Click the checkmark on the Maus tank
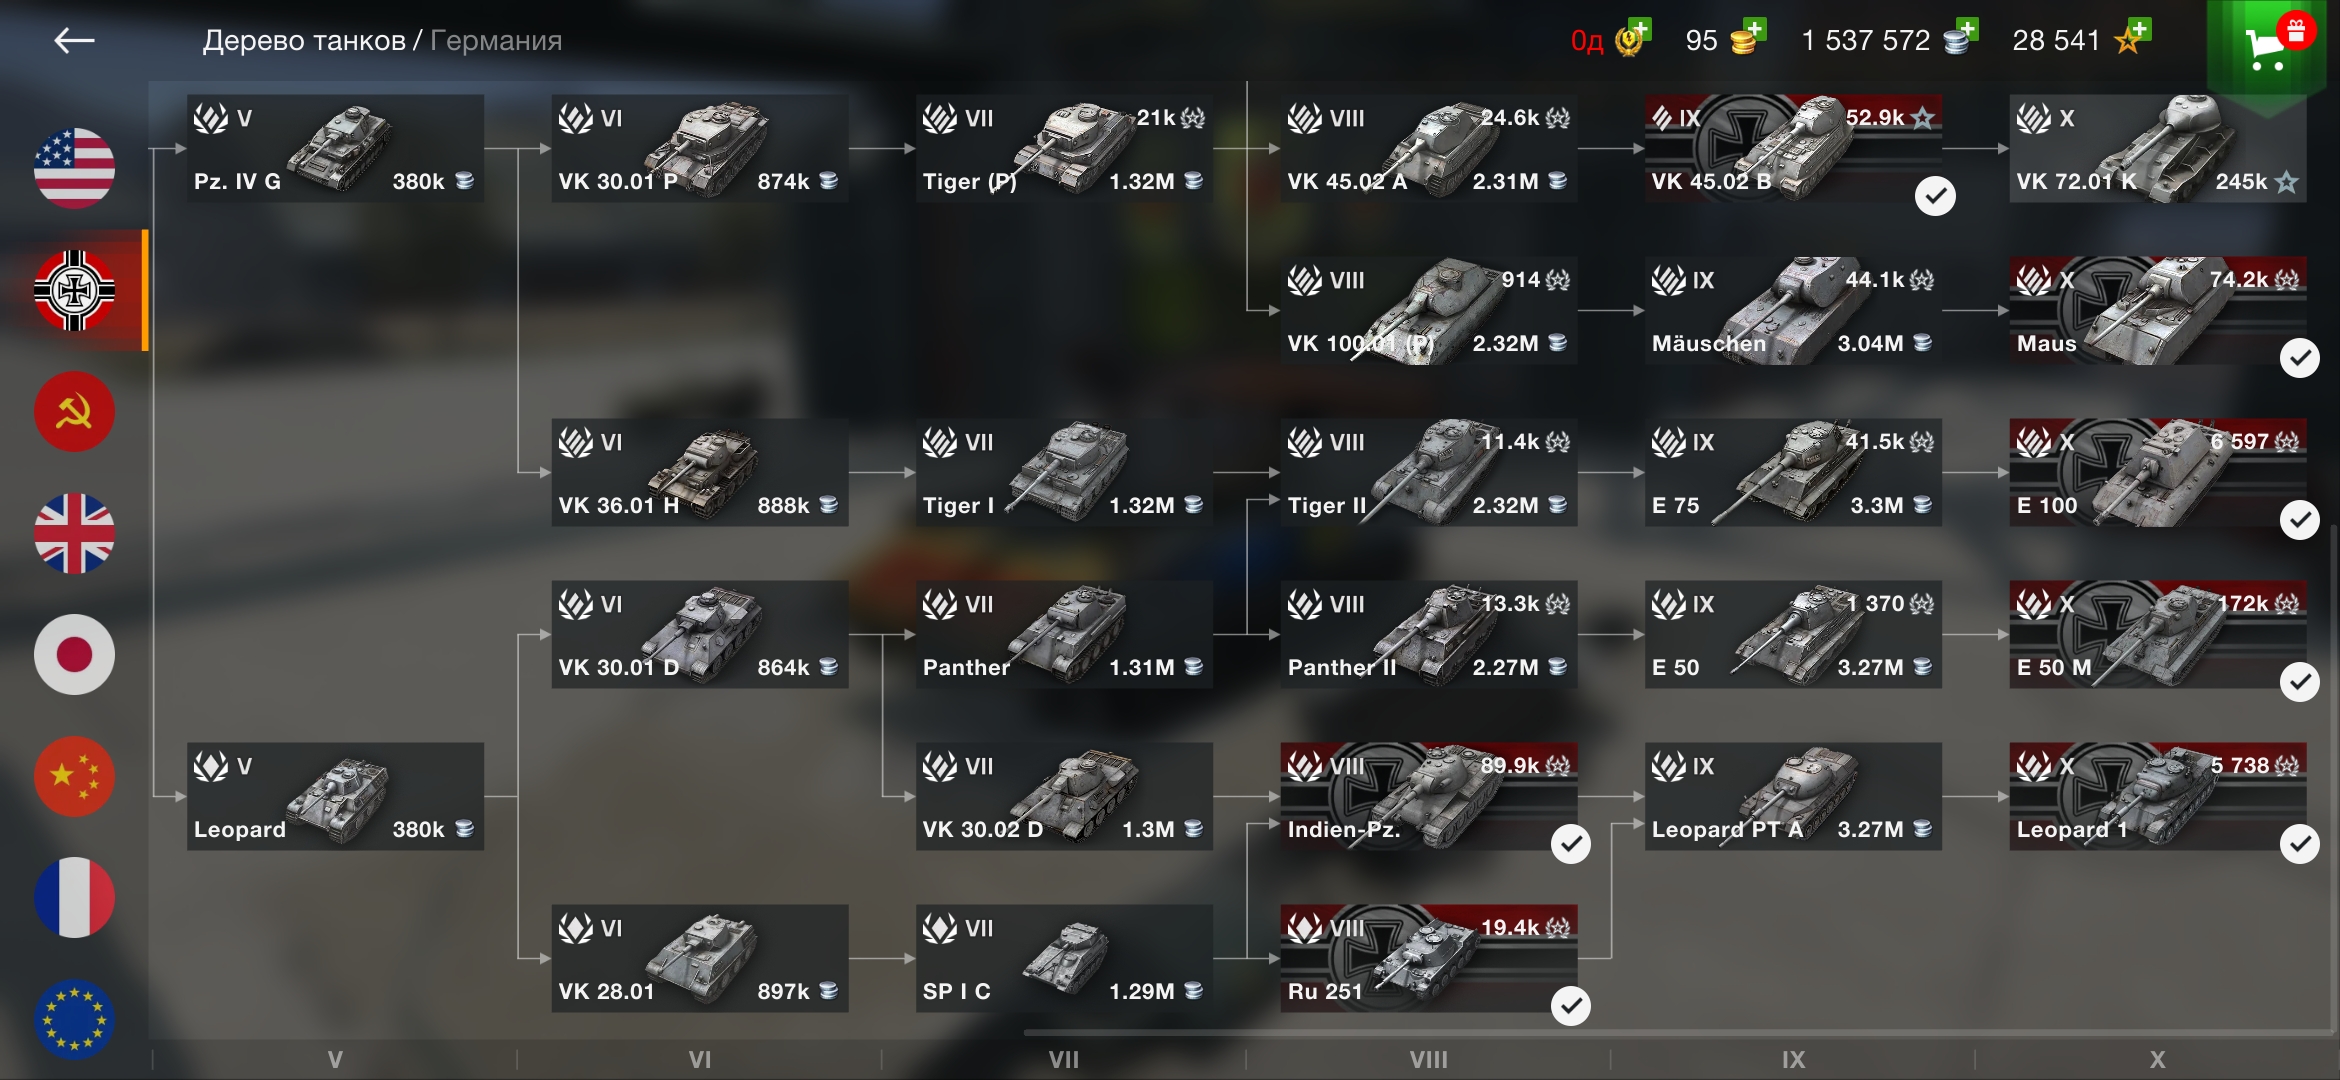This screenshot has height=1080, width=2340. (x=2299, y=358)
